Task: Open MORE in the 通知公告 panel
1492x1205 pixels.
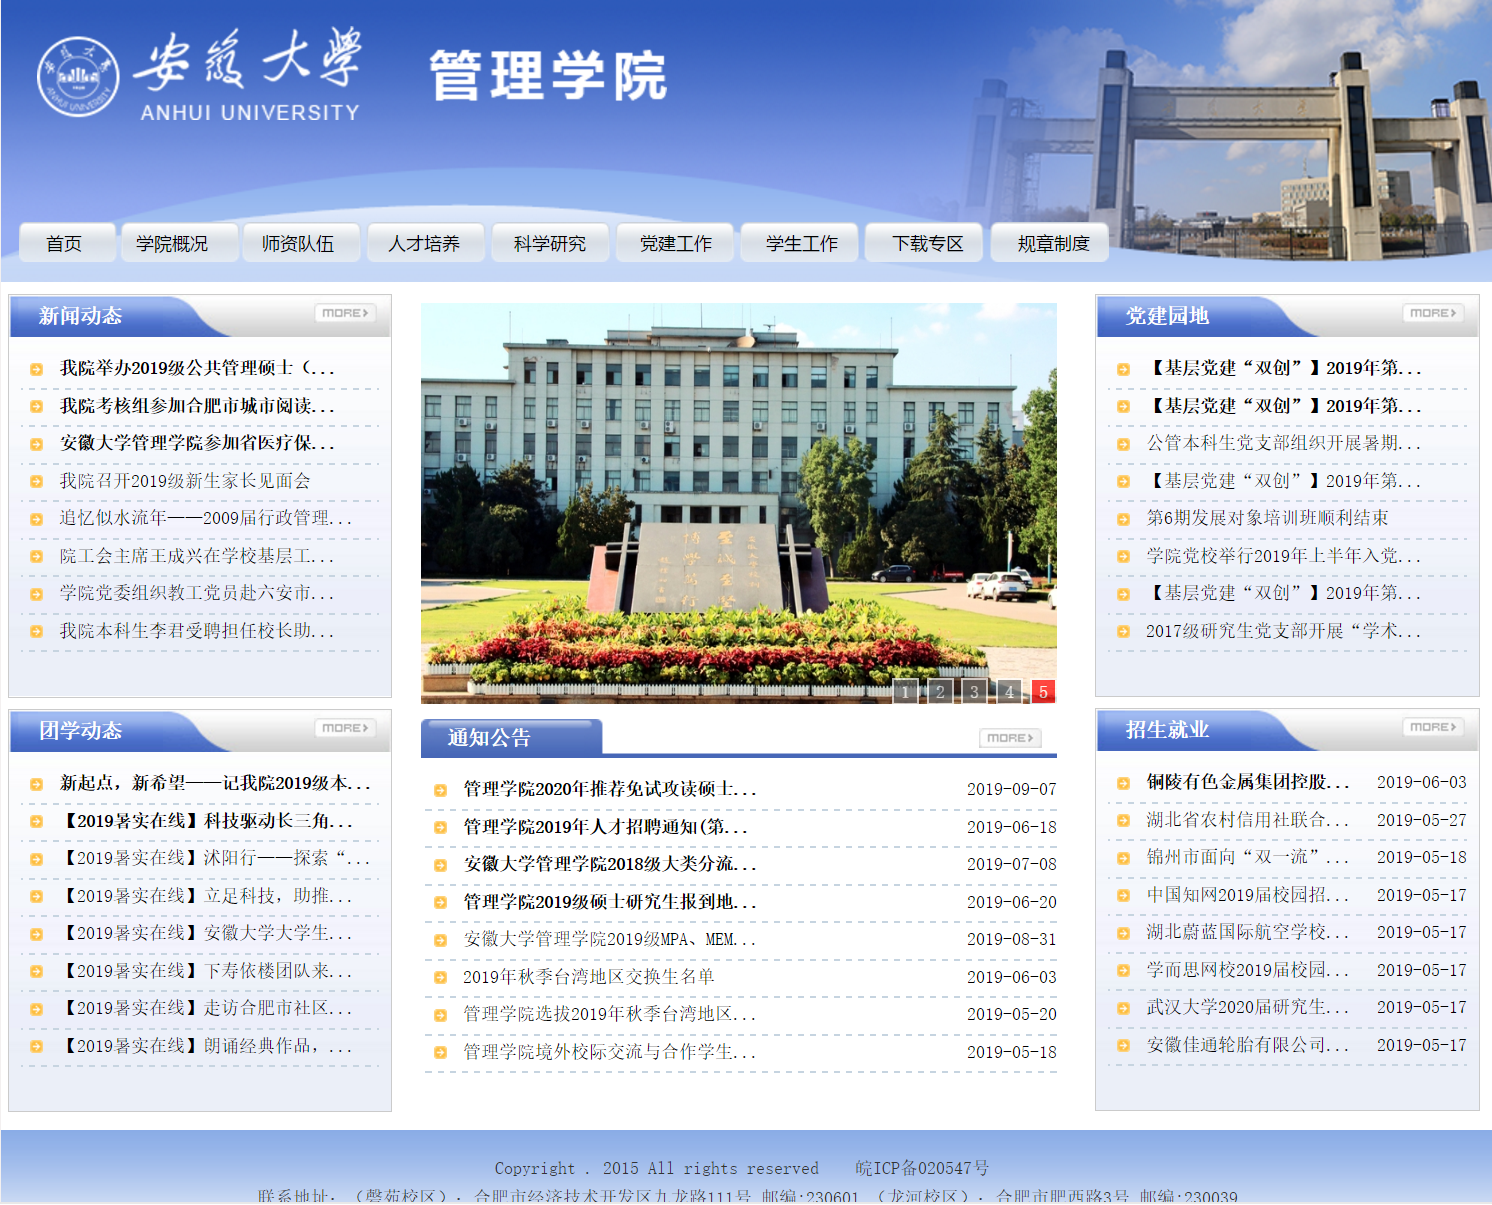Action: pyautogui.click(x=1009, y=737)
